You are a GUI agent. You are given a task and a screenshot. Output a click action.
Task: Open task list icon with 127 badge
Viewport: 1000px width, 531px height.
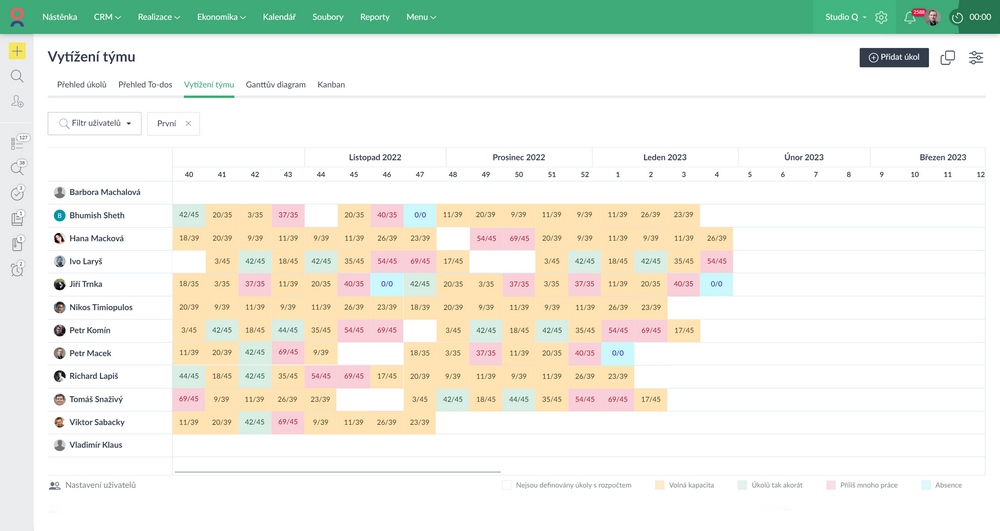click(x=17, y=143)
